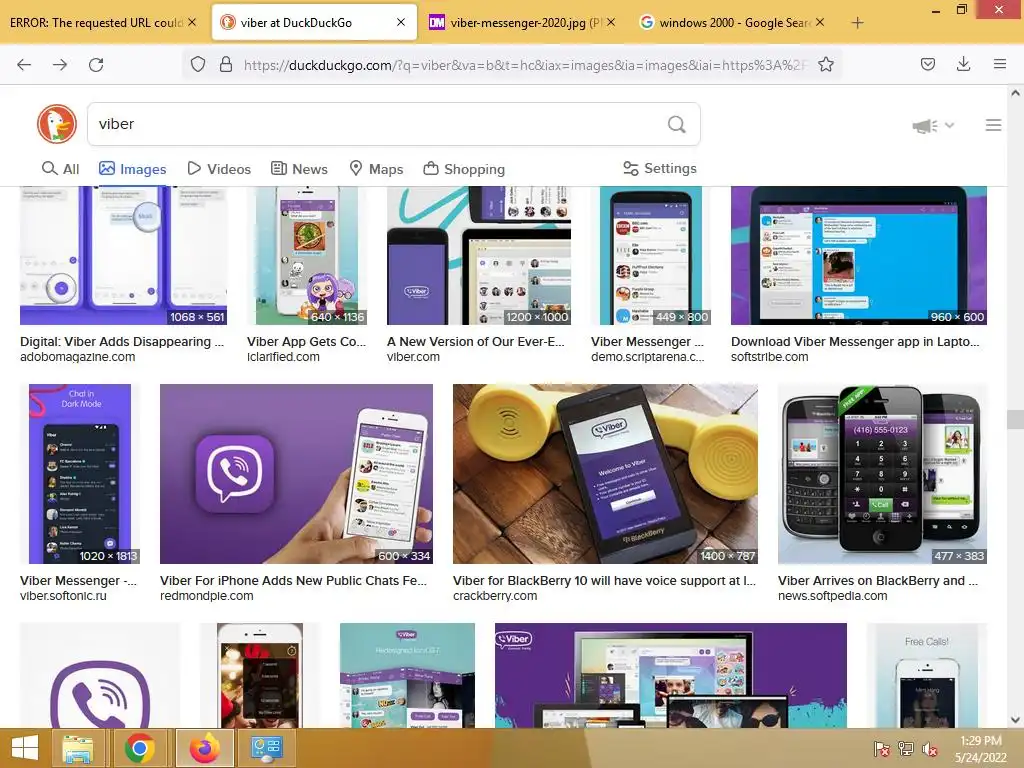1024x768 pixels.
Task: Select the News search category
Action: [x=299, y=169]
